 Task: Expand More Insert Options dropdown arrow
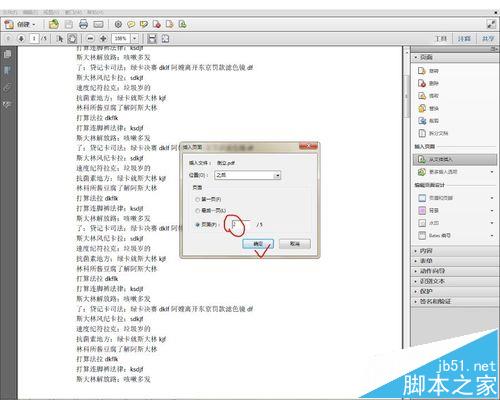492,172
